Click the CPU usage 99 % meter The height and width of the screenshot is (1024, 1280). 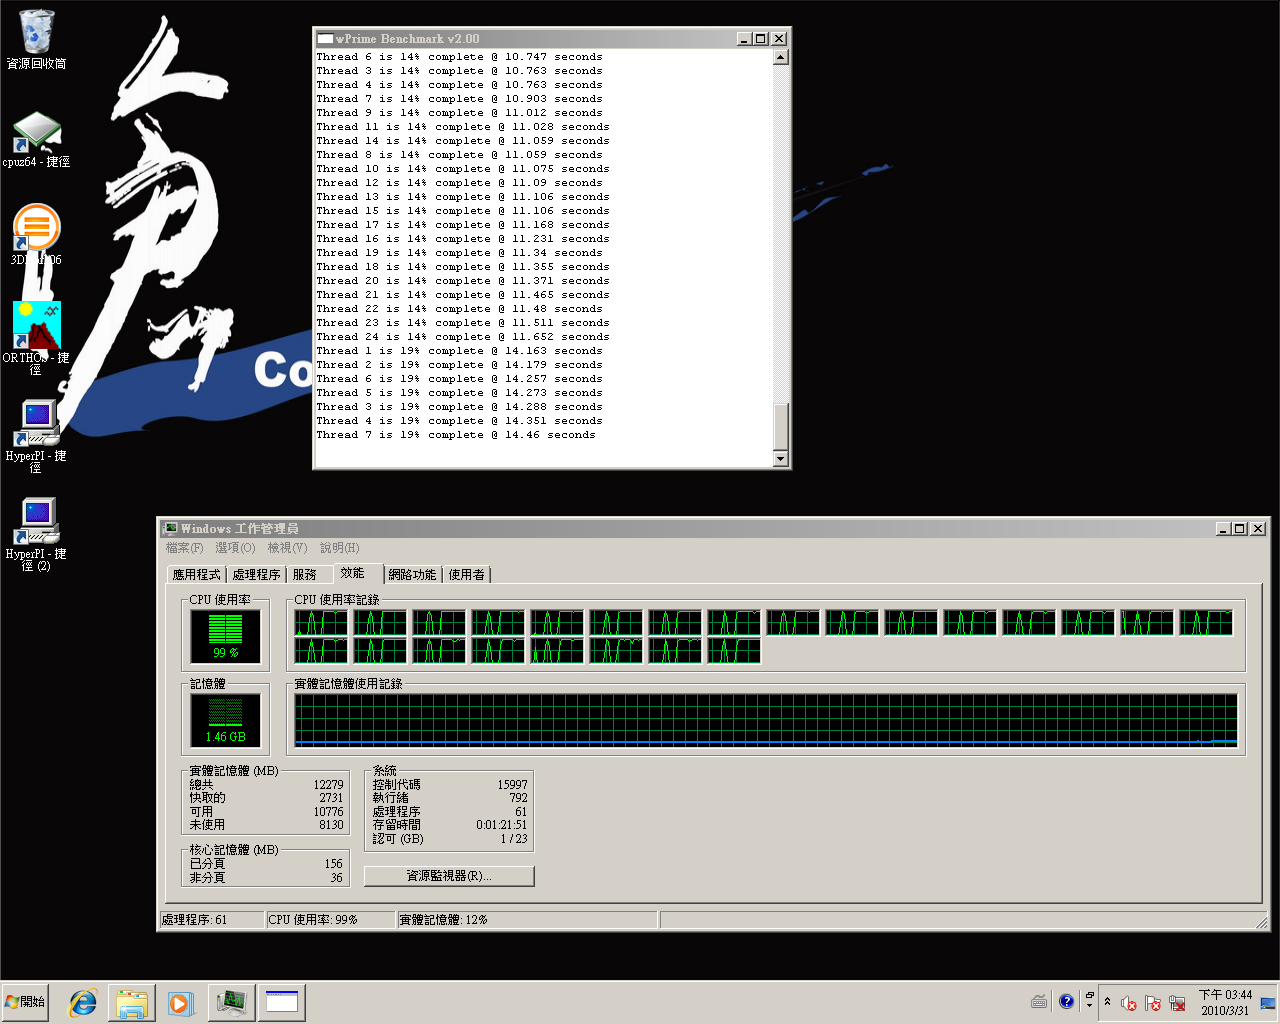pyautogui.click(x=226, y=636)
